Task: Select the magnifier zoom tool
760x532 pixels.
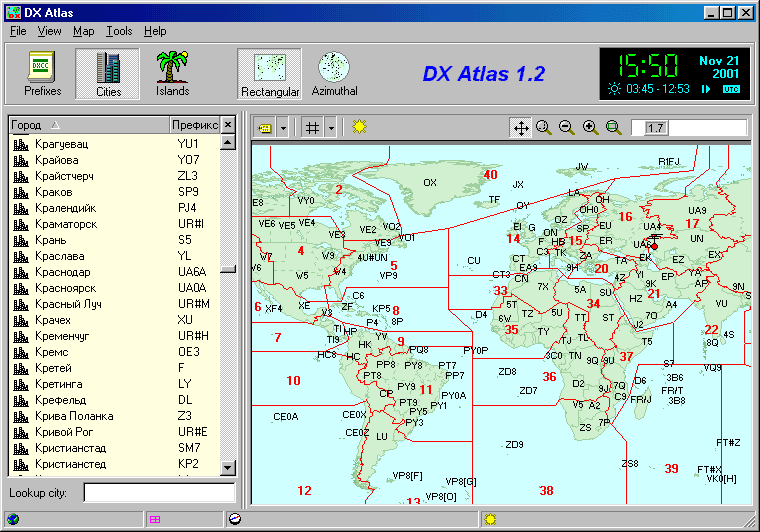Action: coord(543,127)
